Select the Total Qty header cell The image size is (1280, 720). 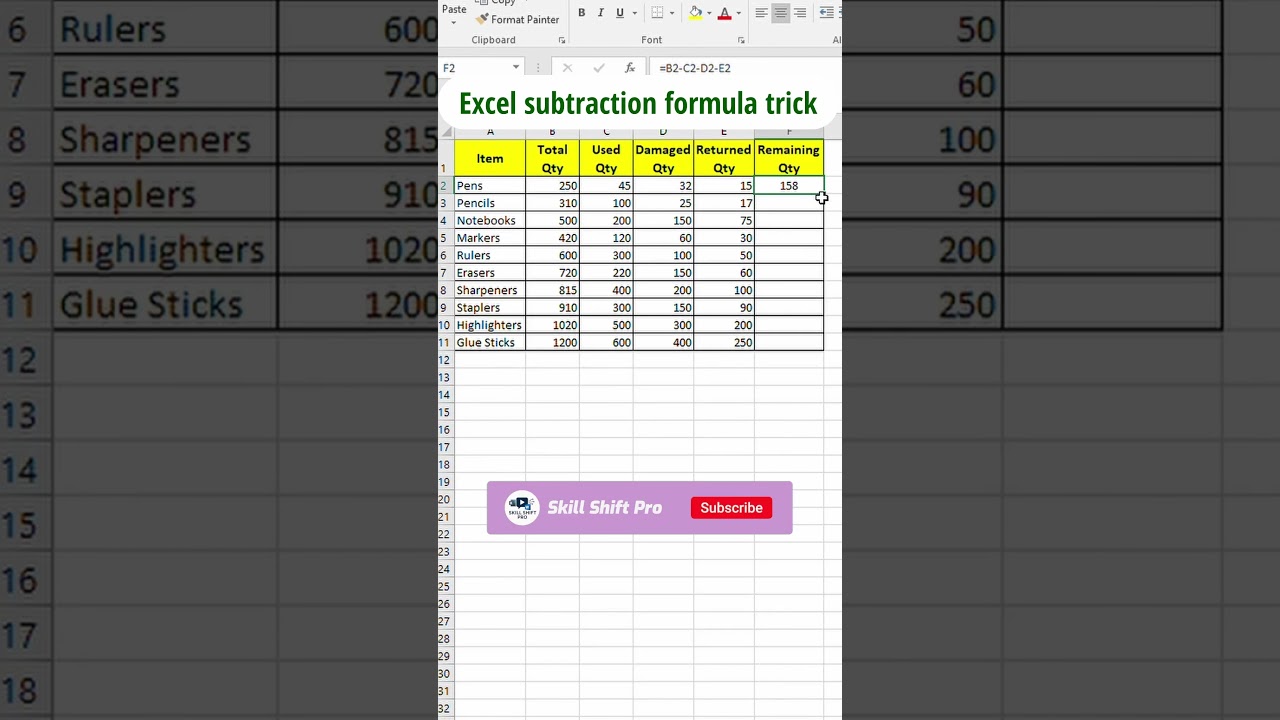[552, 158]
